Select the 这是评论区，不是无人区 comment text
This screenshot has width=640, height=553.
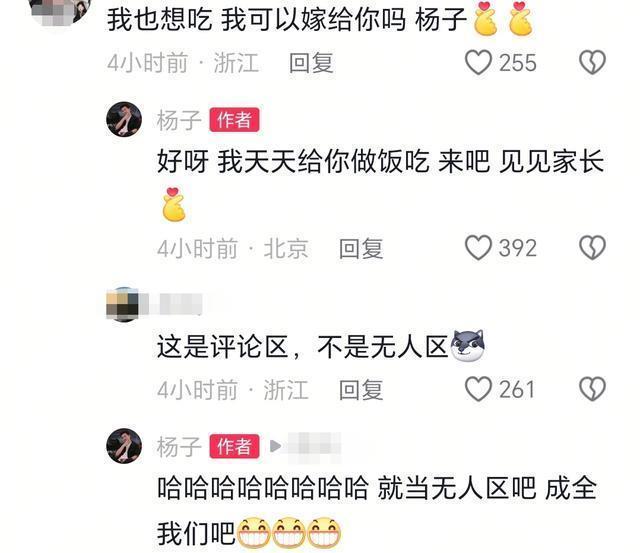[x=320, y=347]
